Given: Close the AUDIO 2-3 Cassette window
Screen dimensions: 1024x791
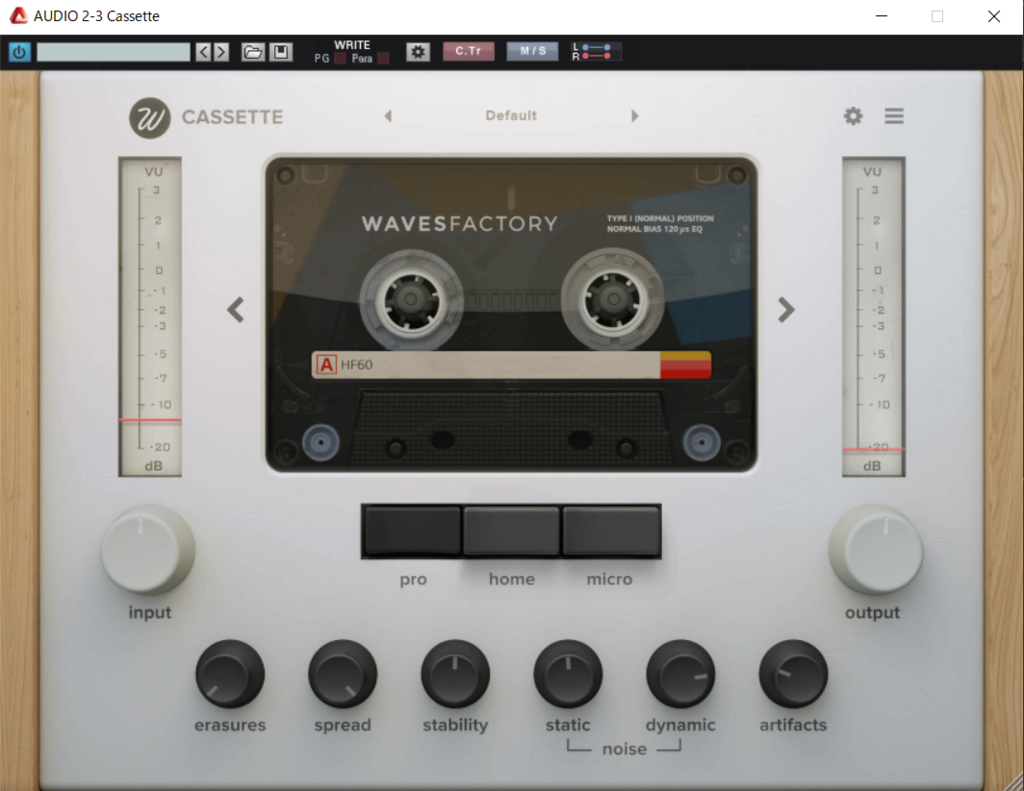Looking at the screenshot, I should 994,16.
